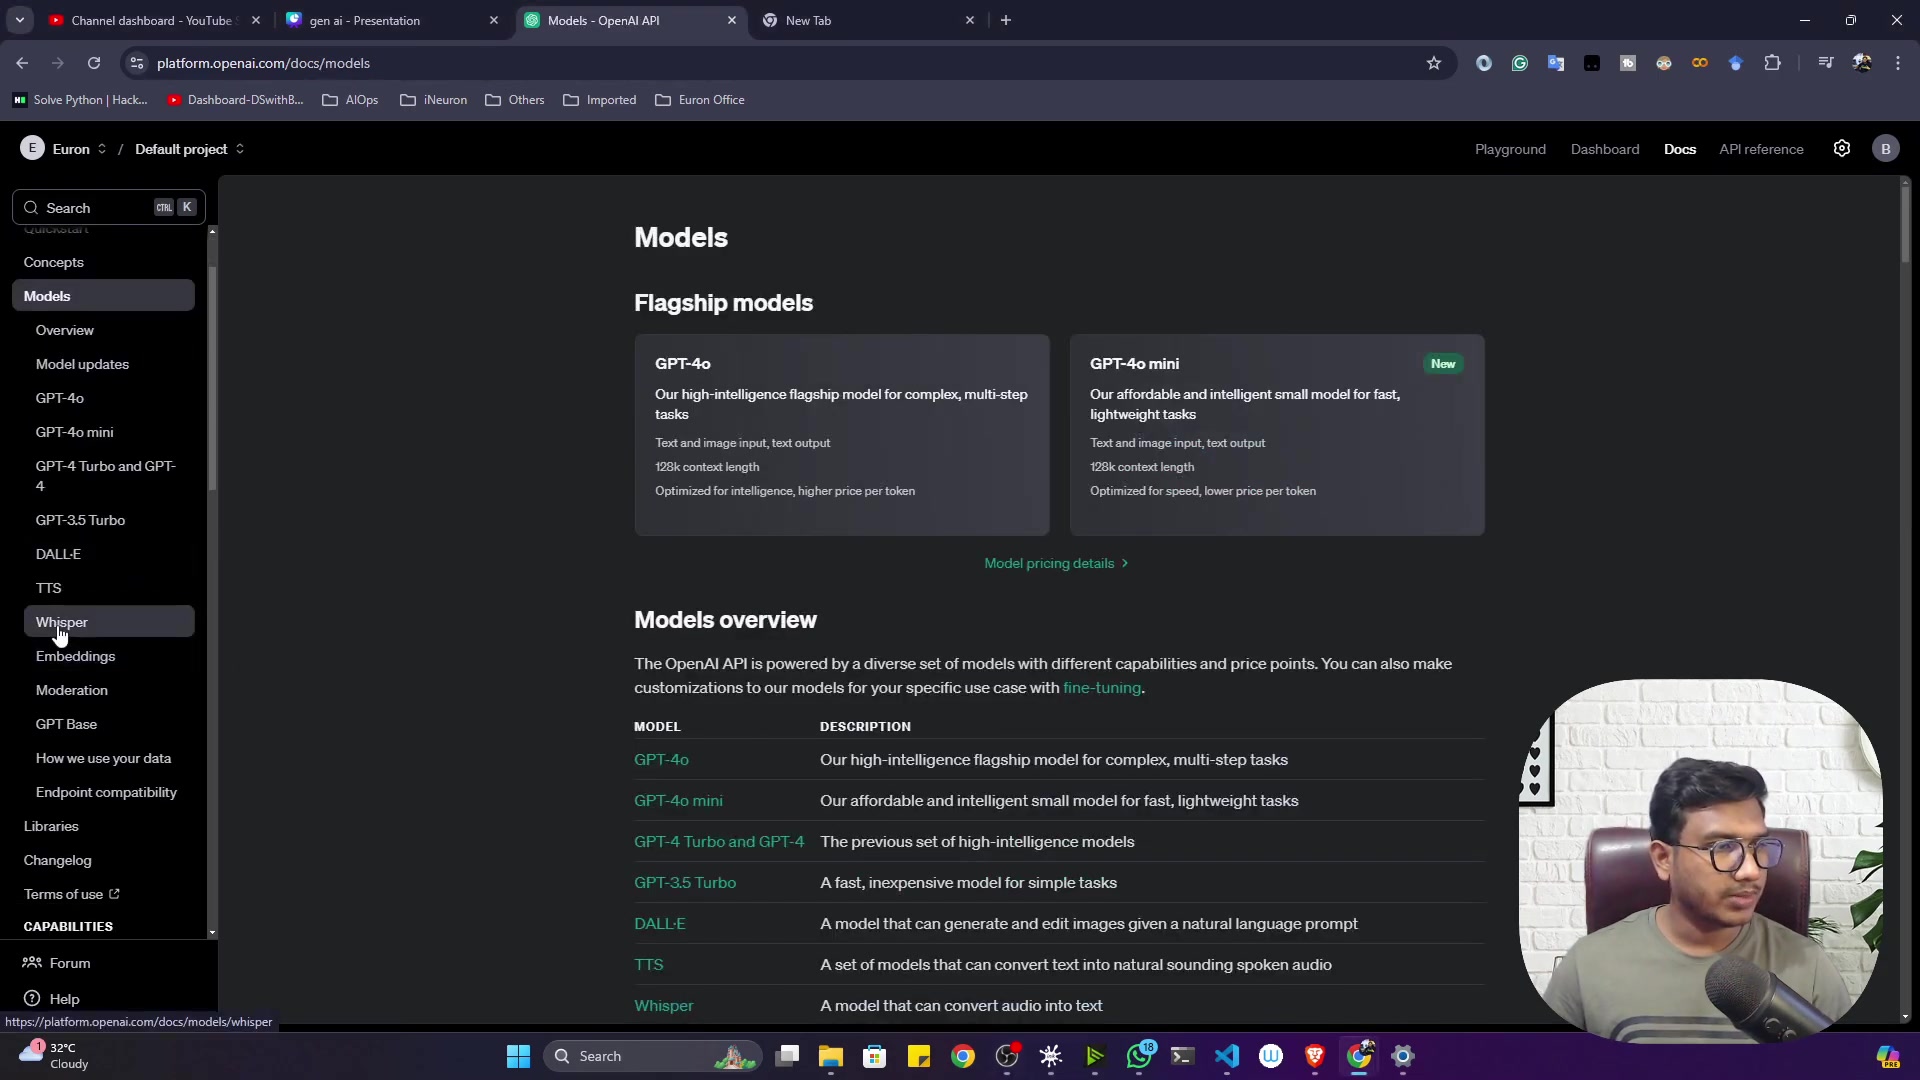The height and width of the screenshot is (1080, 1920).
Task: Open Task View from the taskbar
Action: tap(788, 1056)
